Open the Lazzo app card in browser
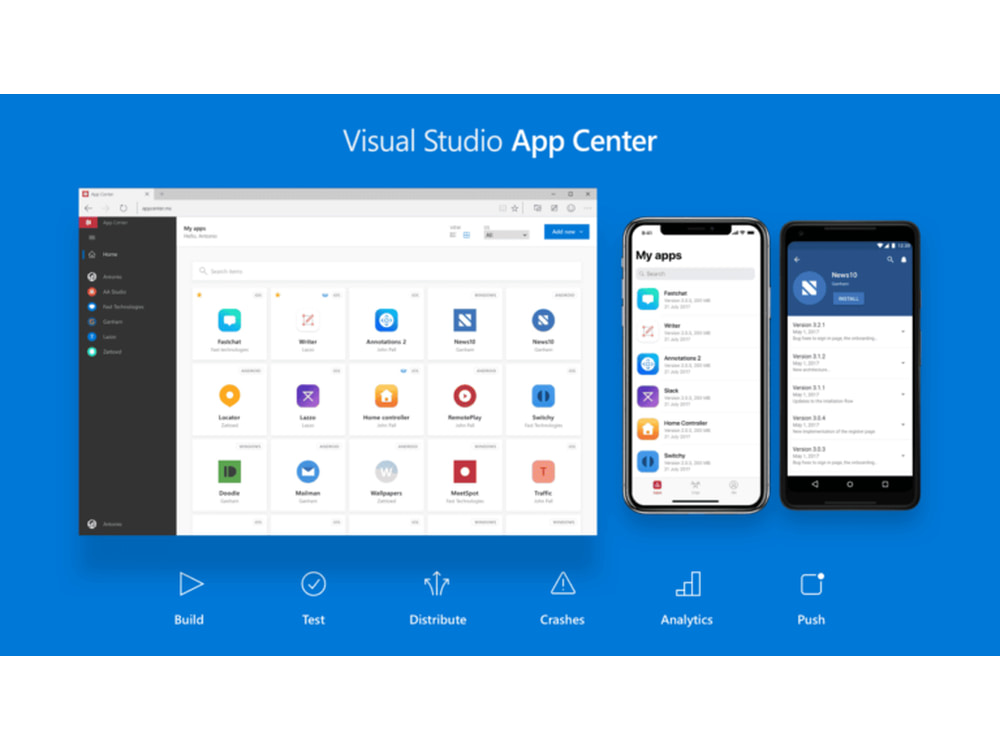This screenshot has height=750, width=1000. (x=308, y=399)
